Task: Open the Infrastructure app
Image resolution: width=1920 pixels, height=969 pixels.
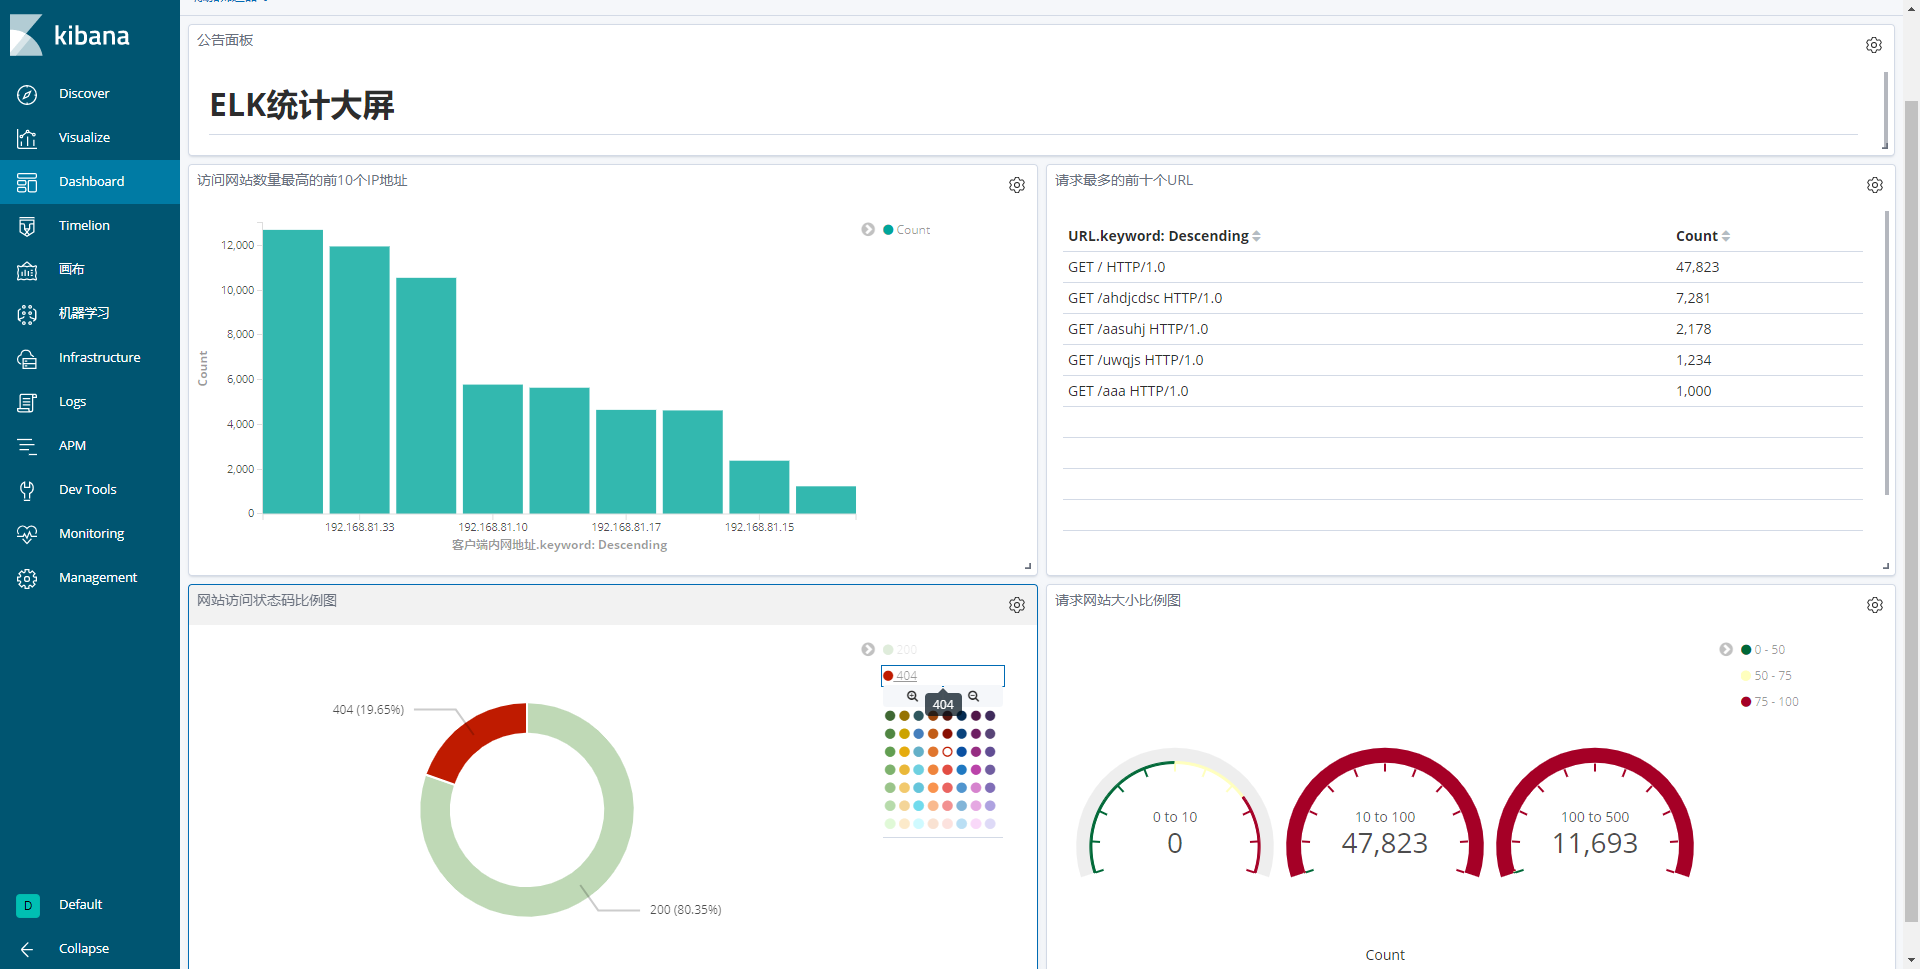Action: [x=99, y=358]
